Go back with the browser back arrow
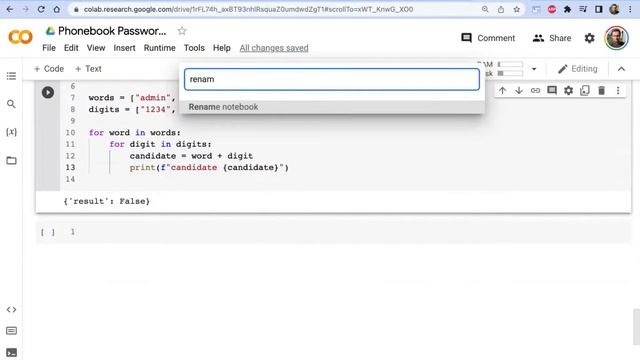640x360 pixels. (x=10, y=9)
